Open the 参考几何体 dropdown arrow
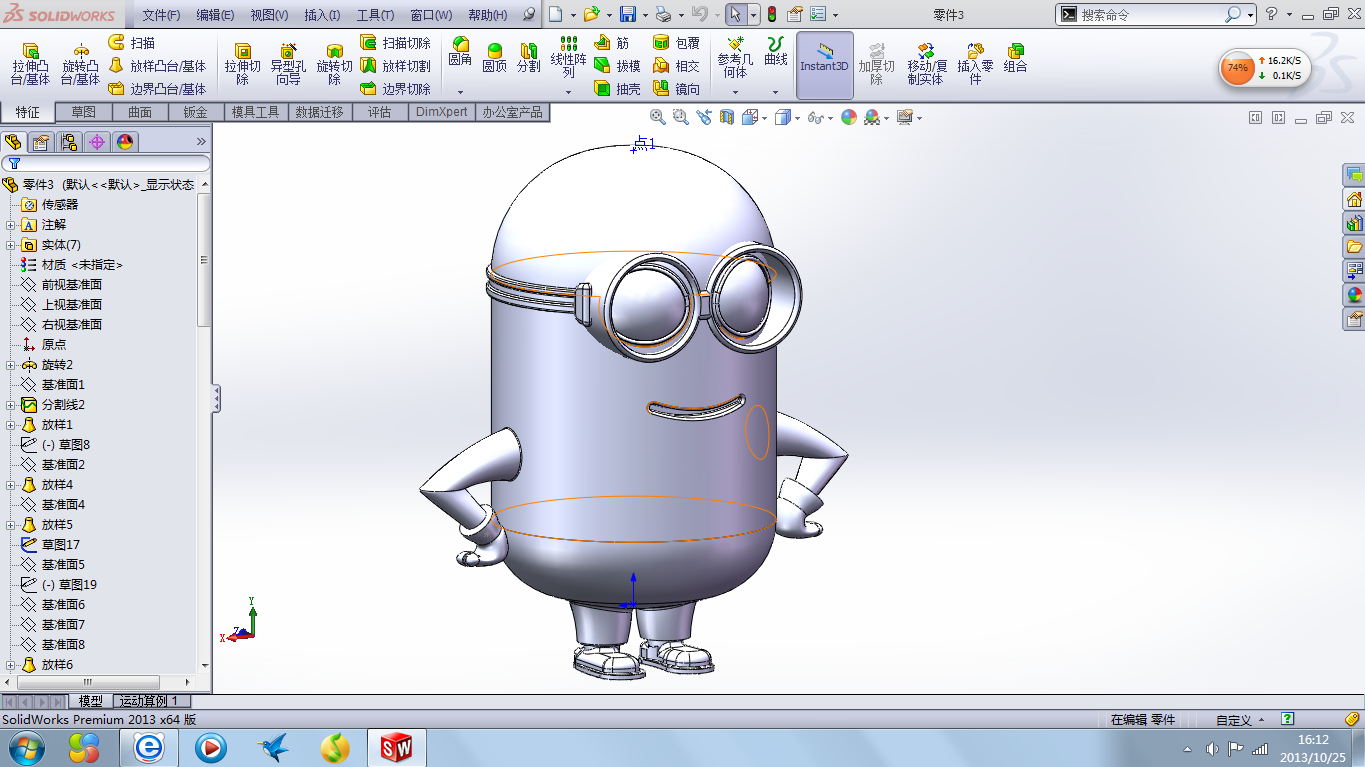Image resolution: width=1365 pixels, height=767 pixels. coord(735,92)
